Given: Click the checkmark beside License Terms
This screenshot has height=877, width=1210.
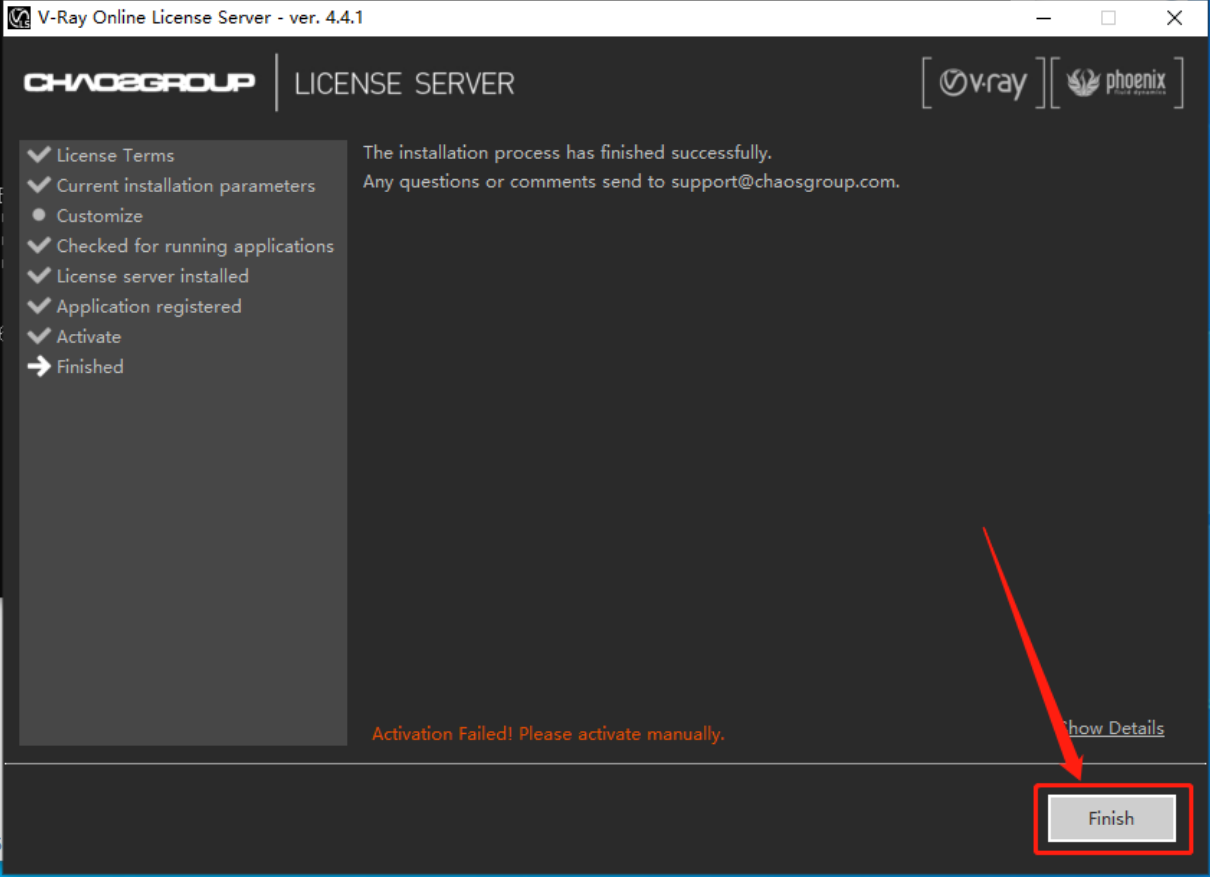Looking at the screenshot, I should [x=39, y=155].
